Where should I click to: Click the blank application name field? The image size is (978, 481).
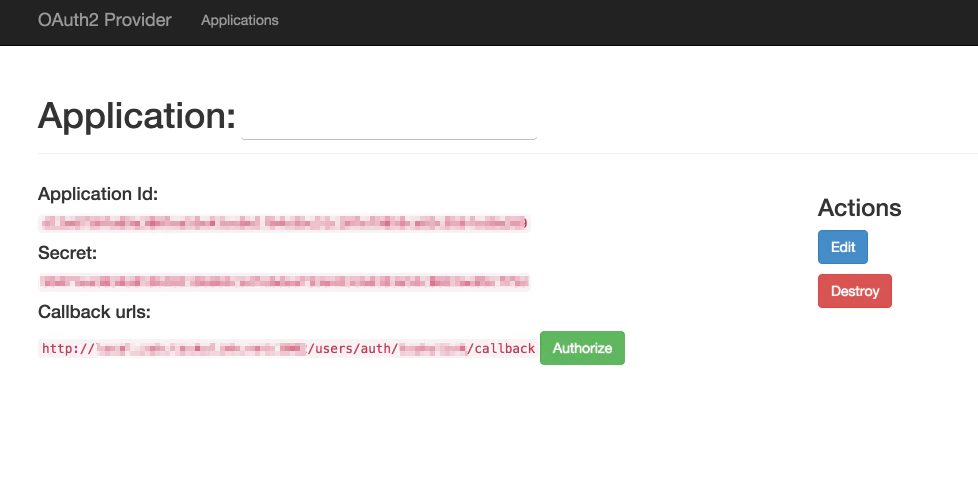[x=389, y=119]
